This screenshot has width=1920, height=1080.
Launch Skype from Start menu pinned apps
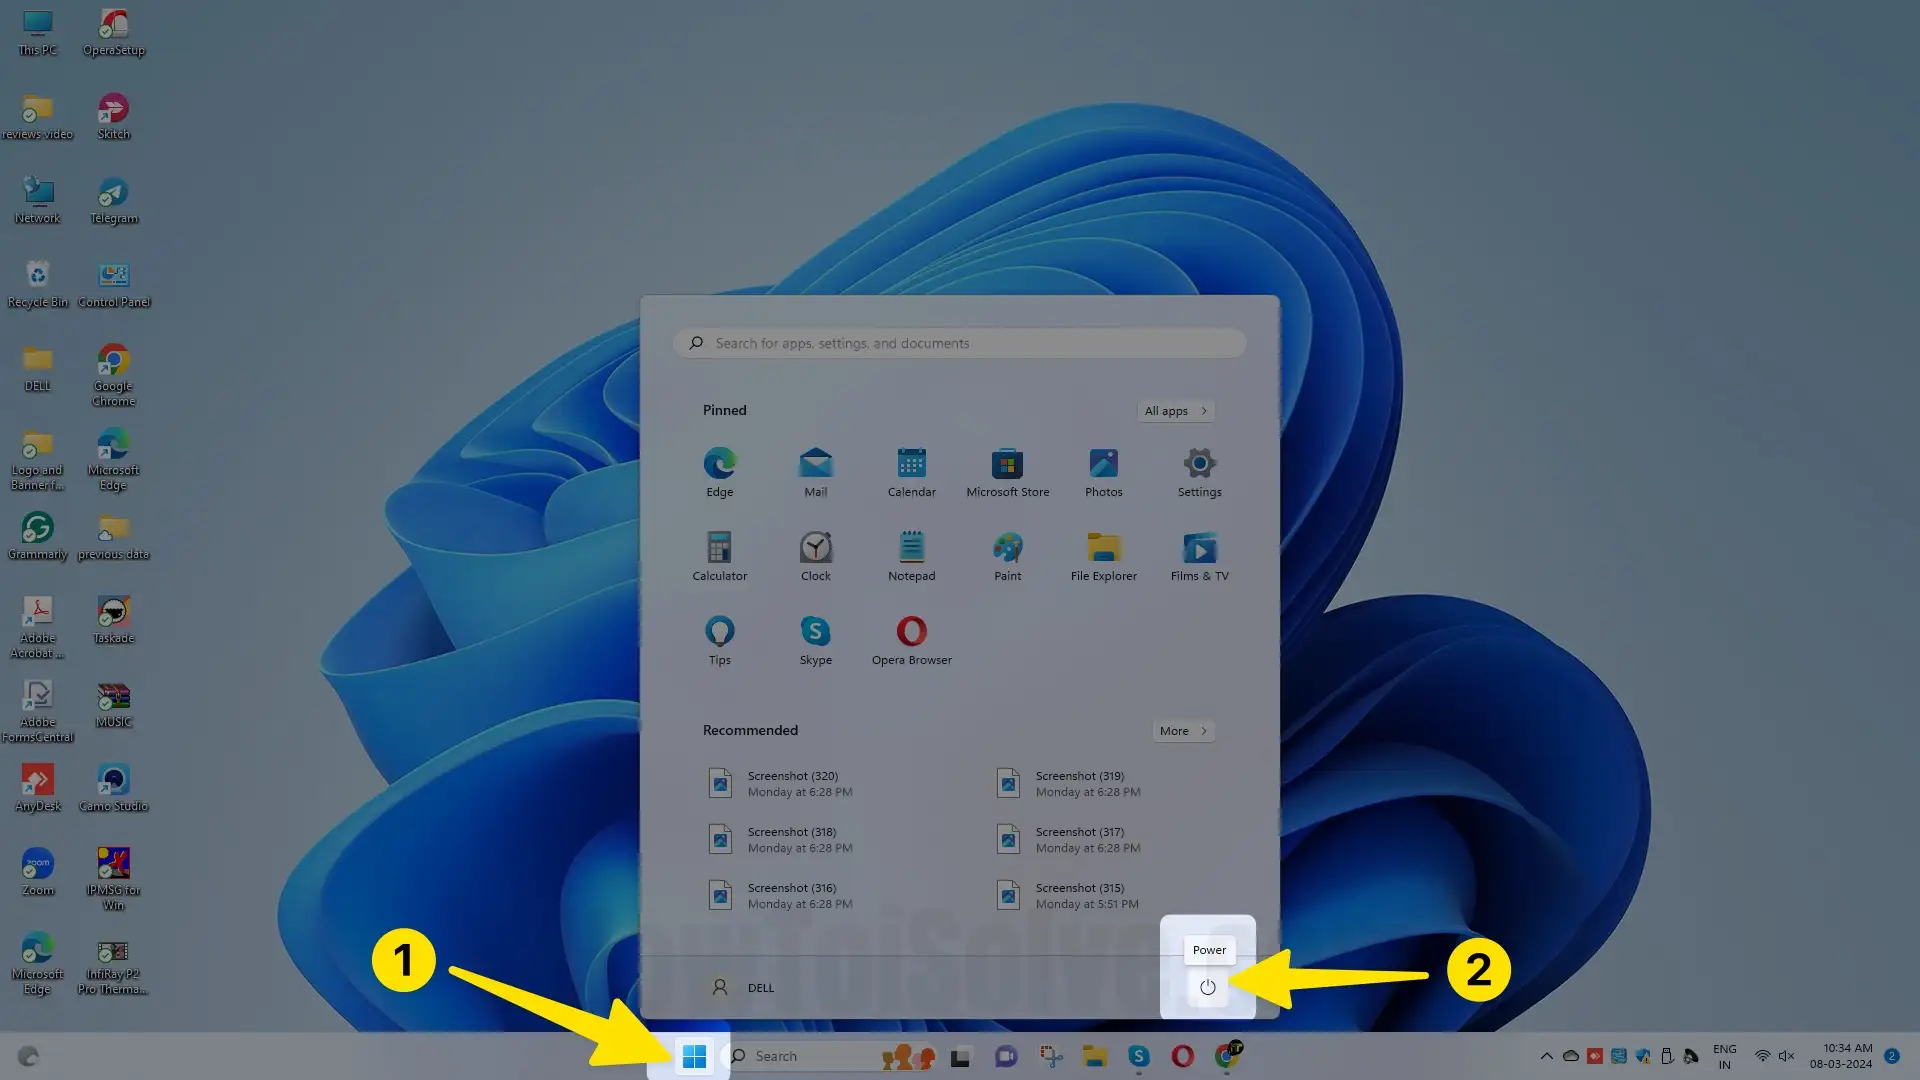click(816, 641)
